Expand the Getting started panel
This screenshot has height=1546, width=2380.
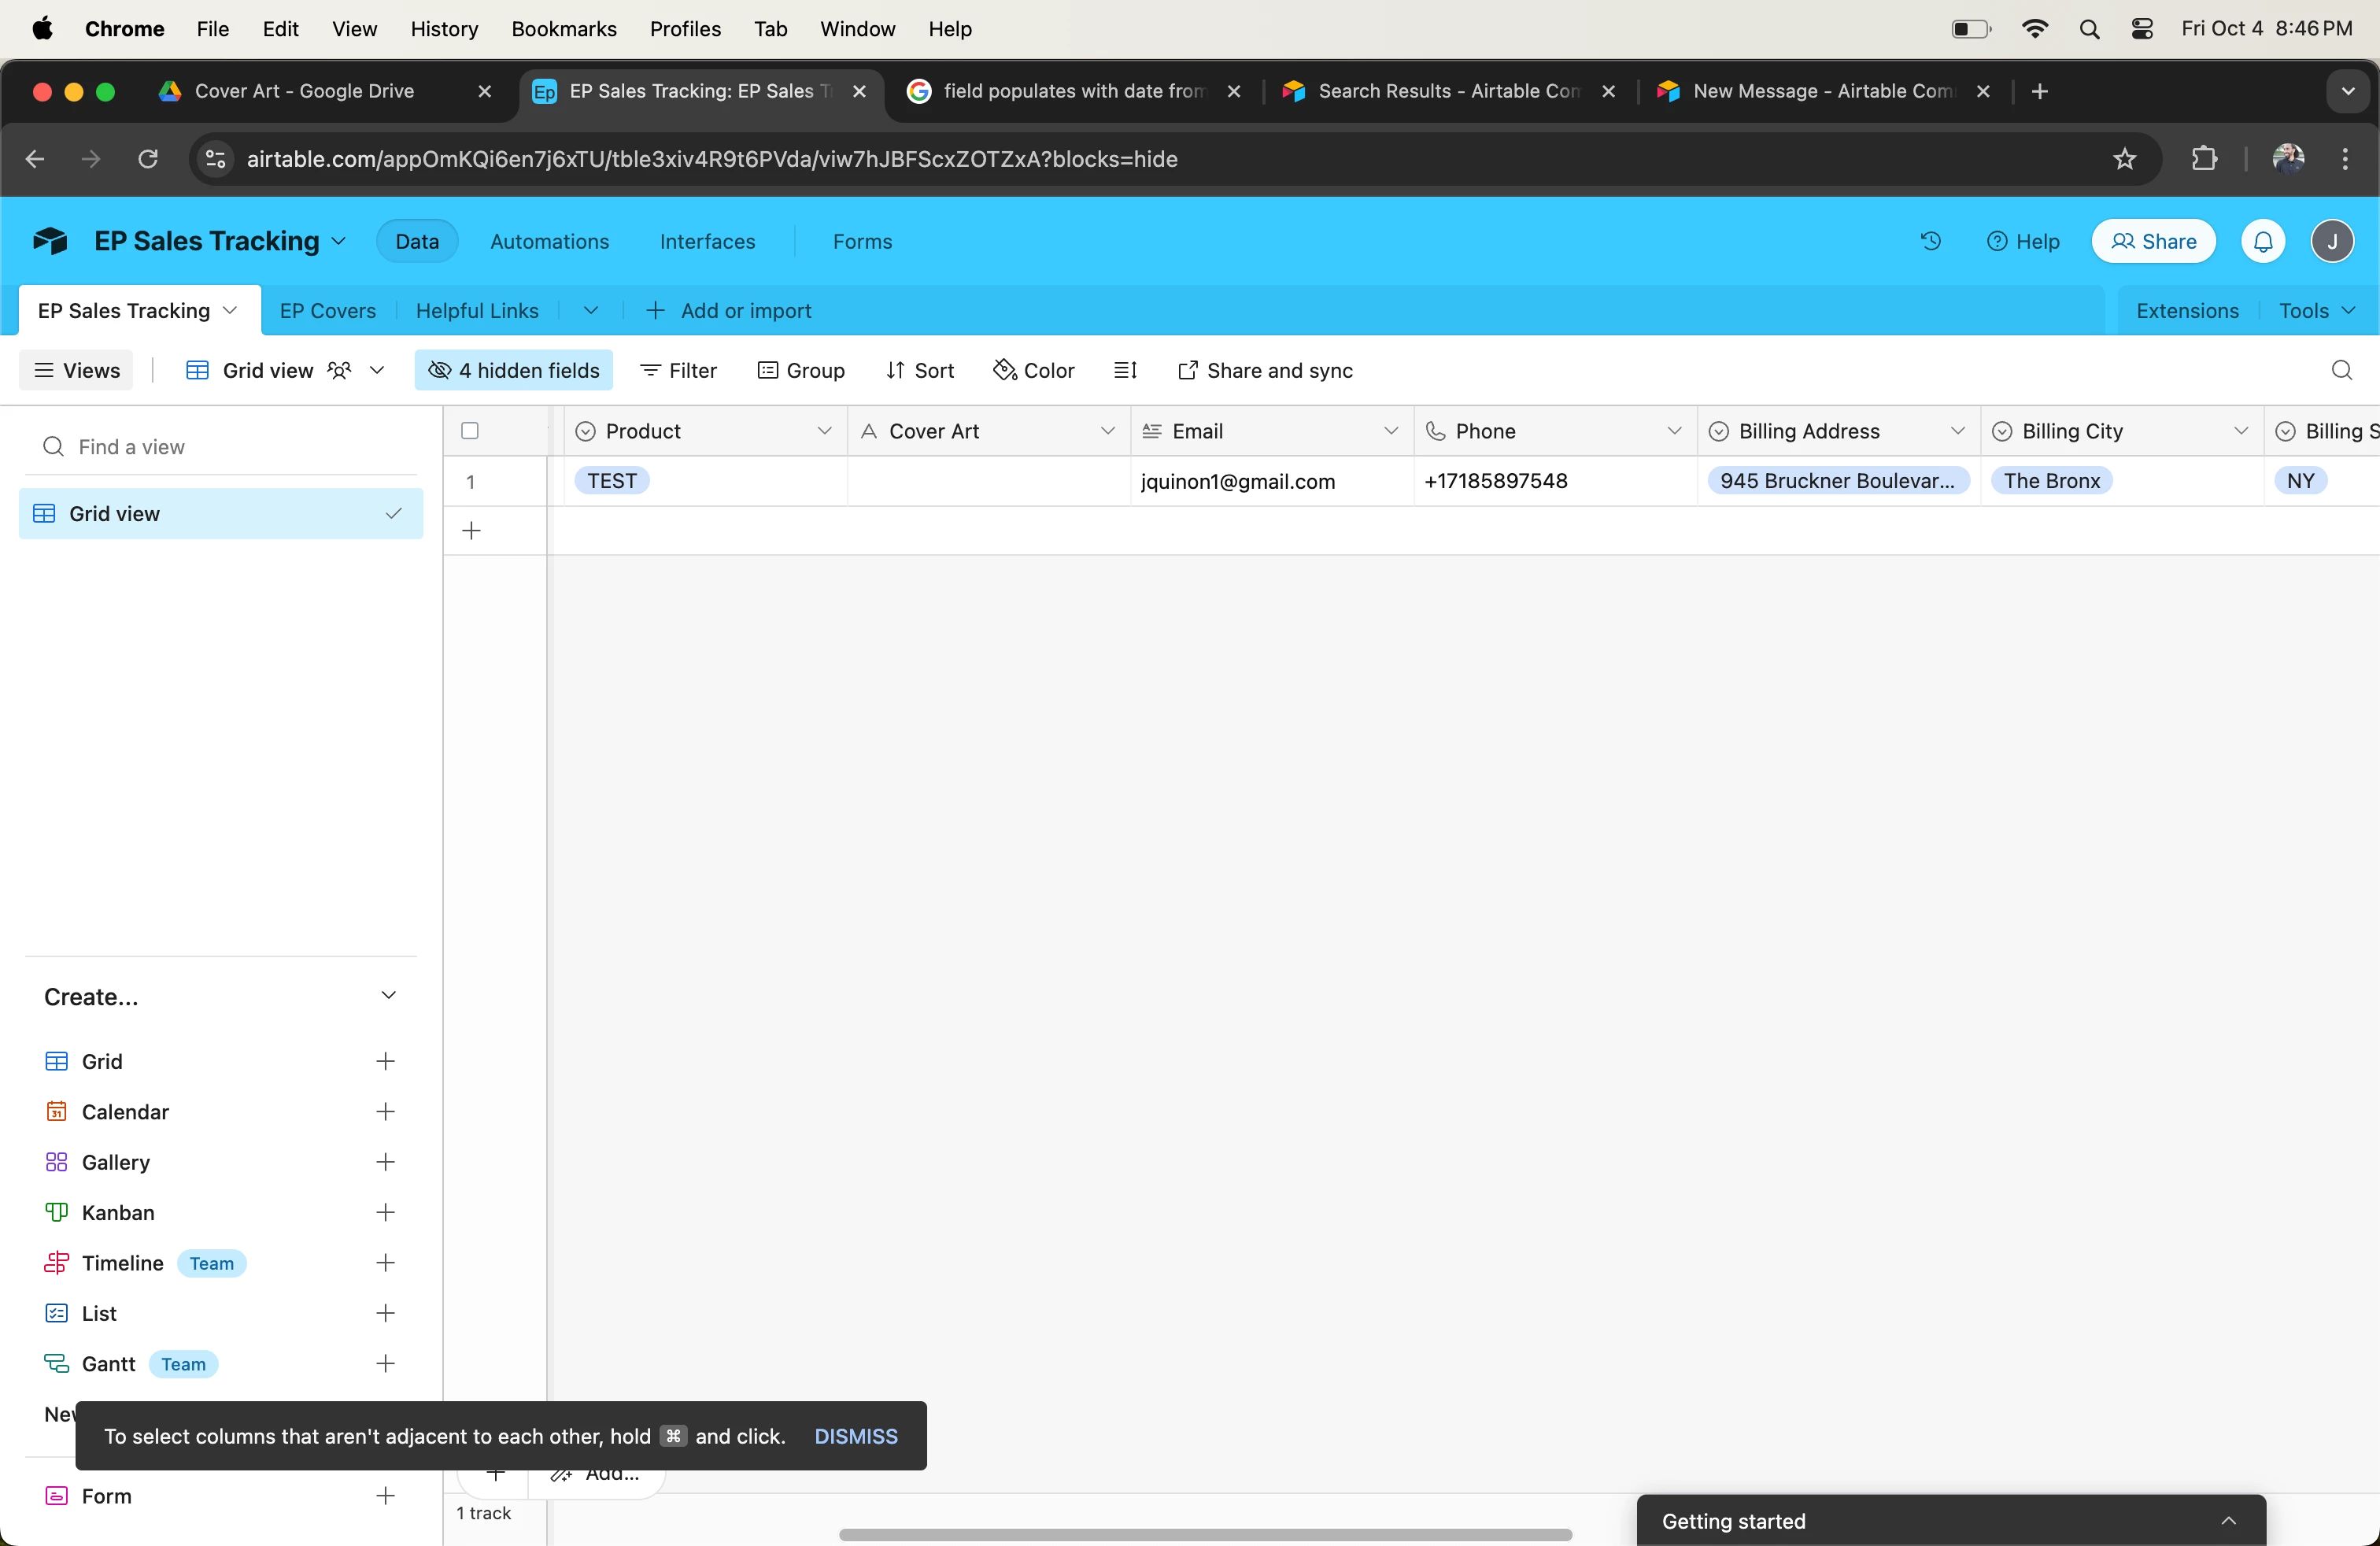pos(2228,1521)
